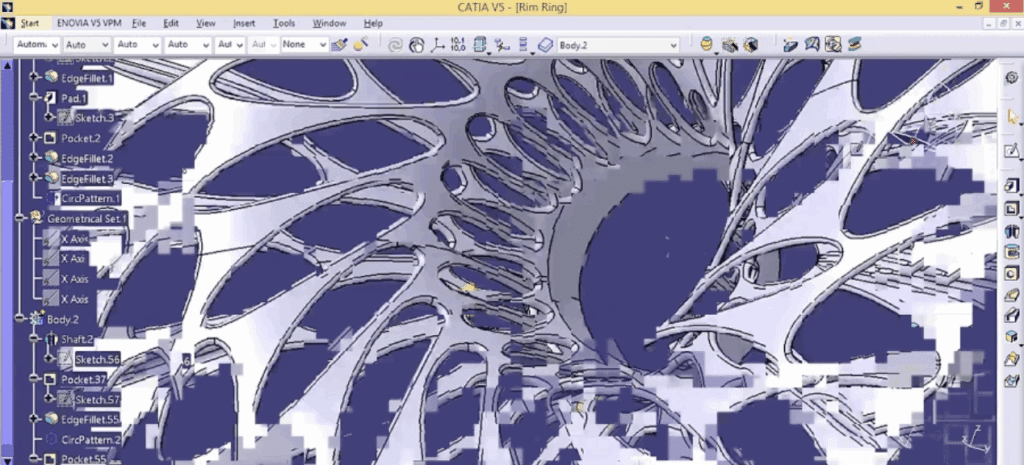Click the axis system icon in top toolbar
The width and height of the screenshot is (1024, 465).
[x=438, y=45]
